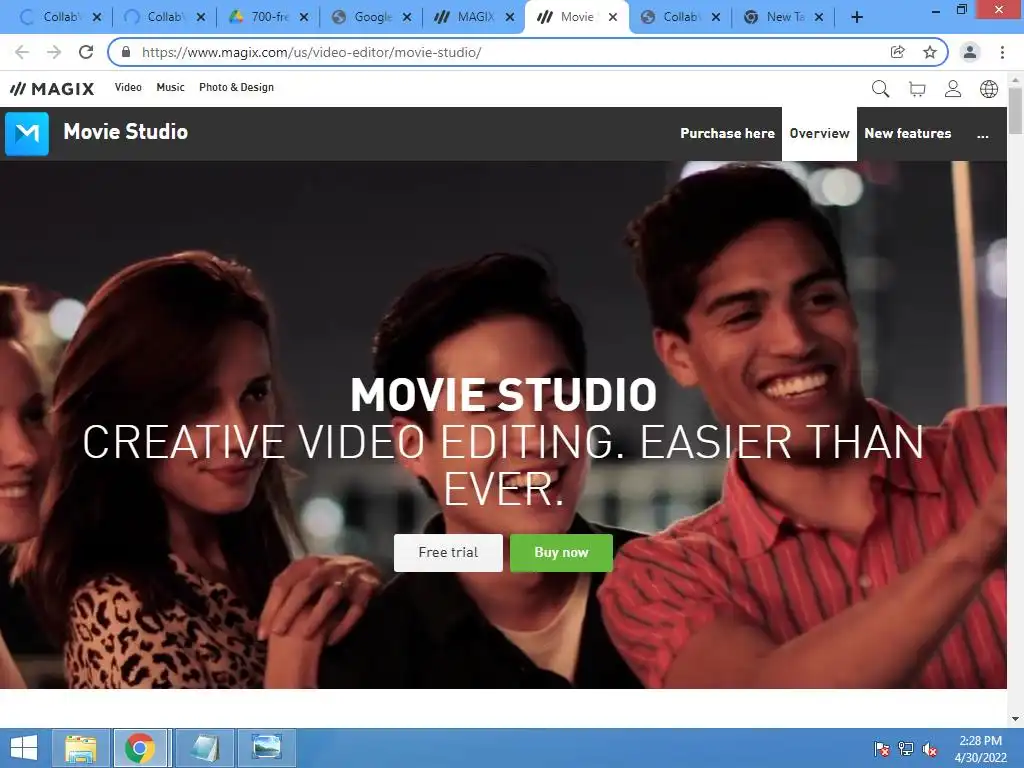The image size is (1024, 768).
Task: Click the page vertical scrollbar thumb
Action: click(x=1015, y=110)
